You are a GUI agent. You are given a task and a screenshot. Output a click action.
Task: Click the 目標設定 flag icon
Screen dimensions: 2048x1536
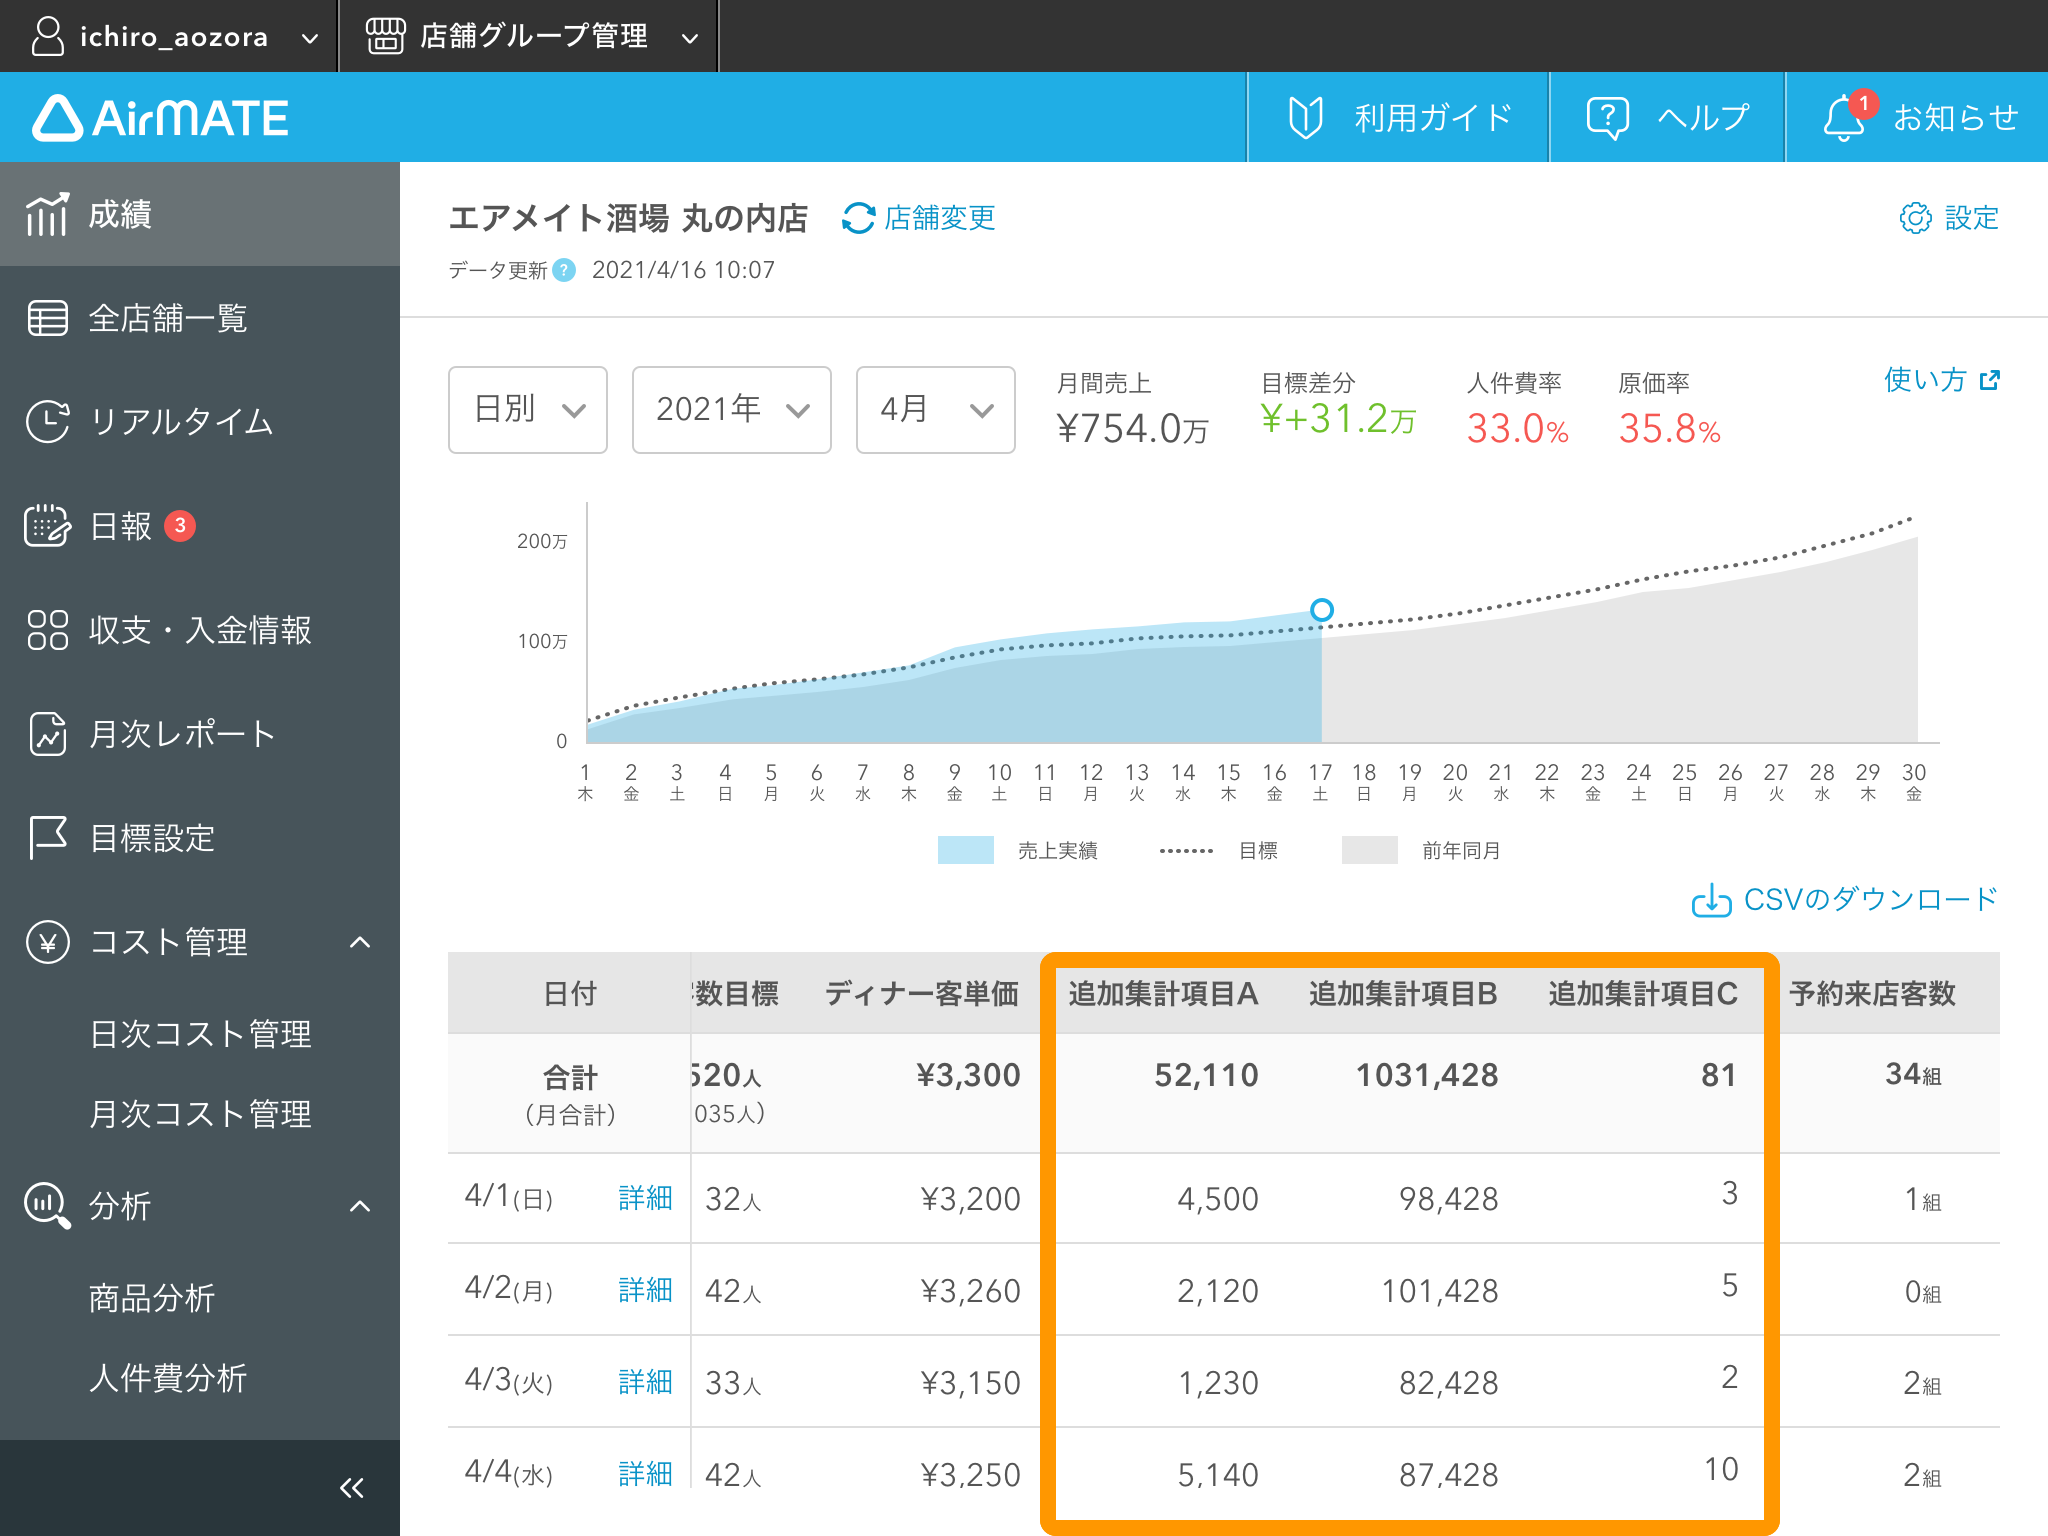click(47, 837)
